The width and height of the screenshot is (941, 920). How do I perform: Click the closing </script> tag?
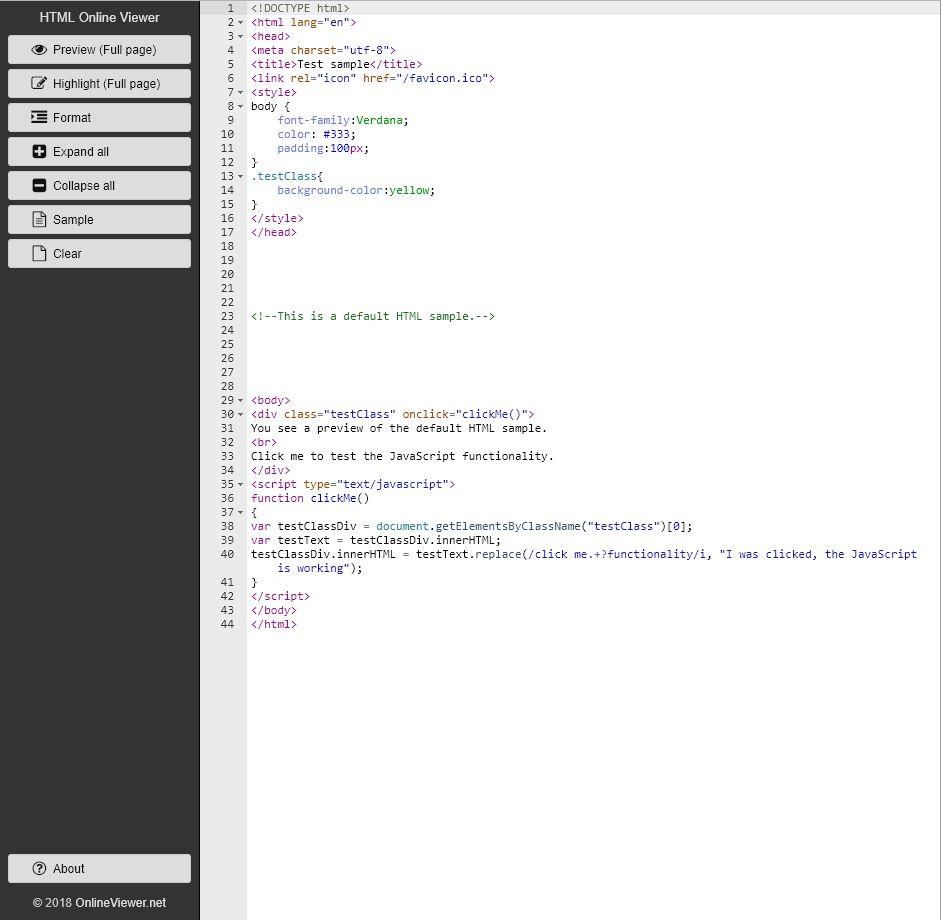[280, 597]
